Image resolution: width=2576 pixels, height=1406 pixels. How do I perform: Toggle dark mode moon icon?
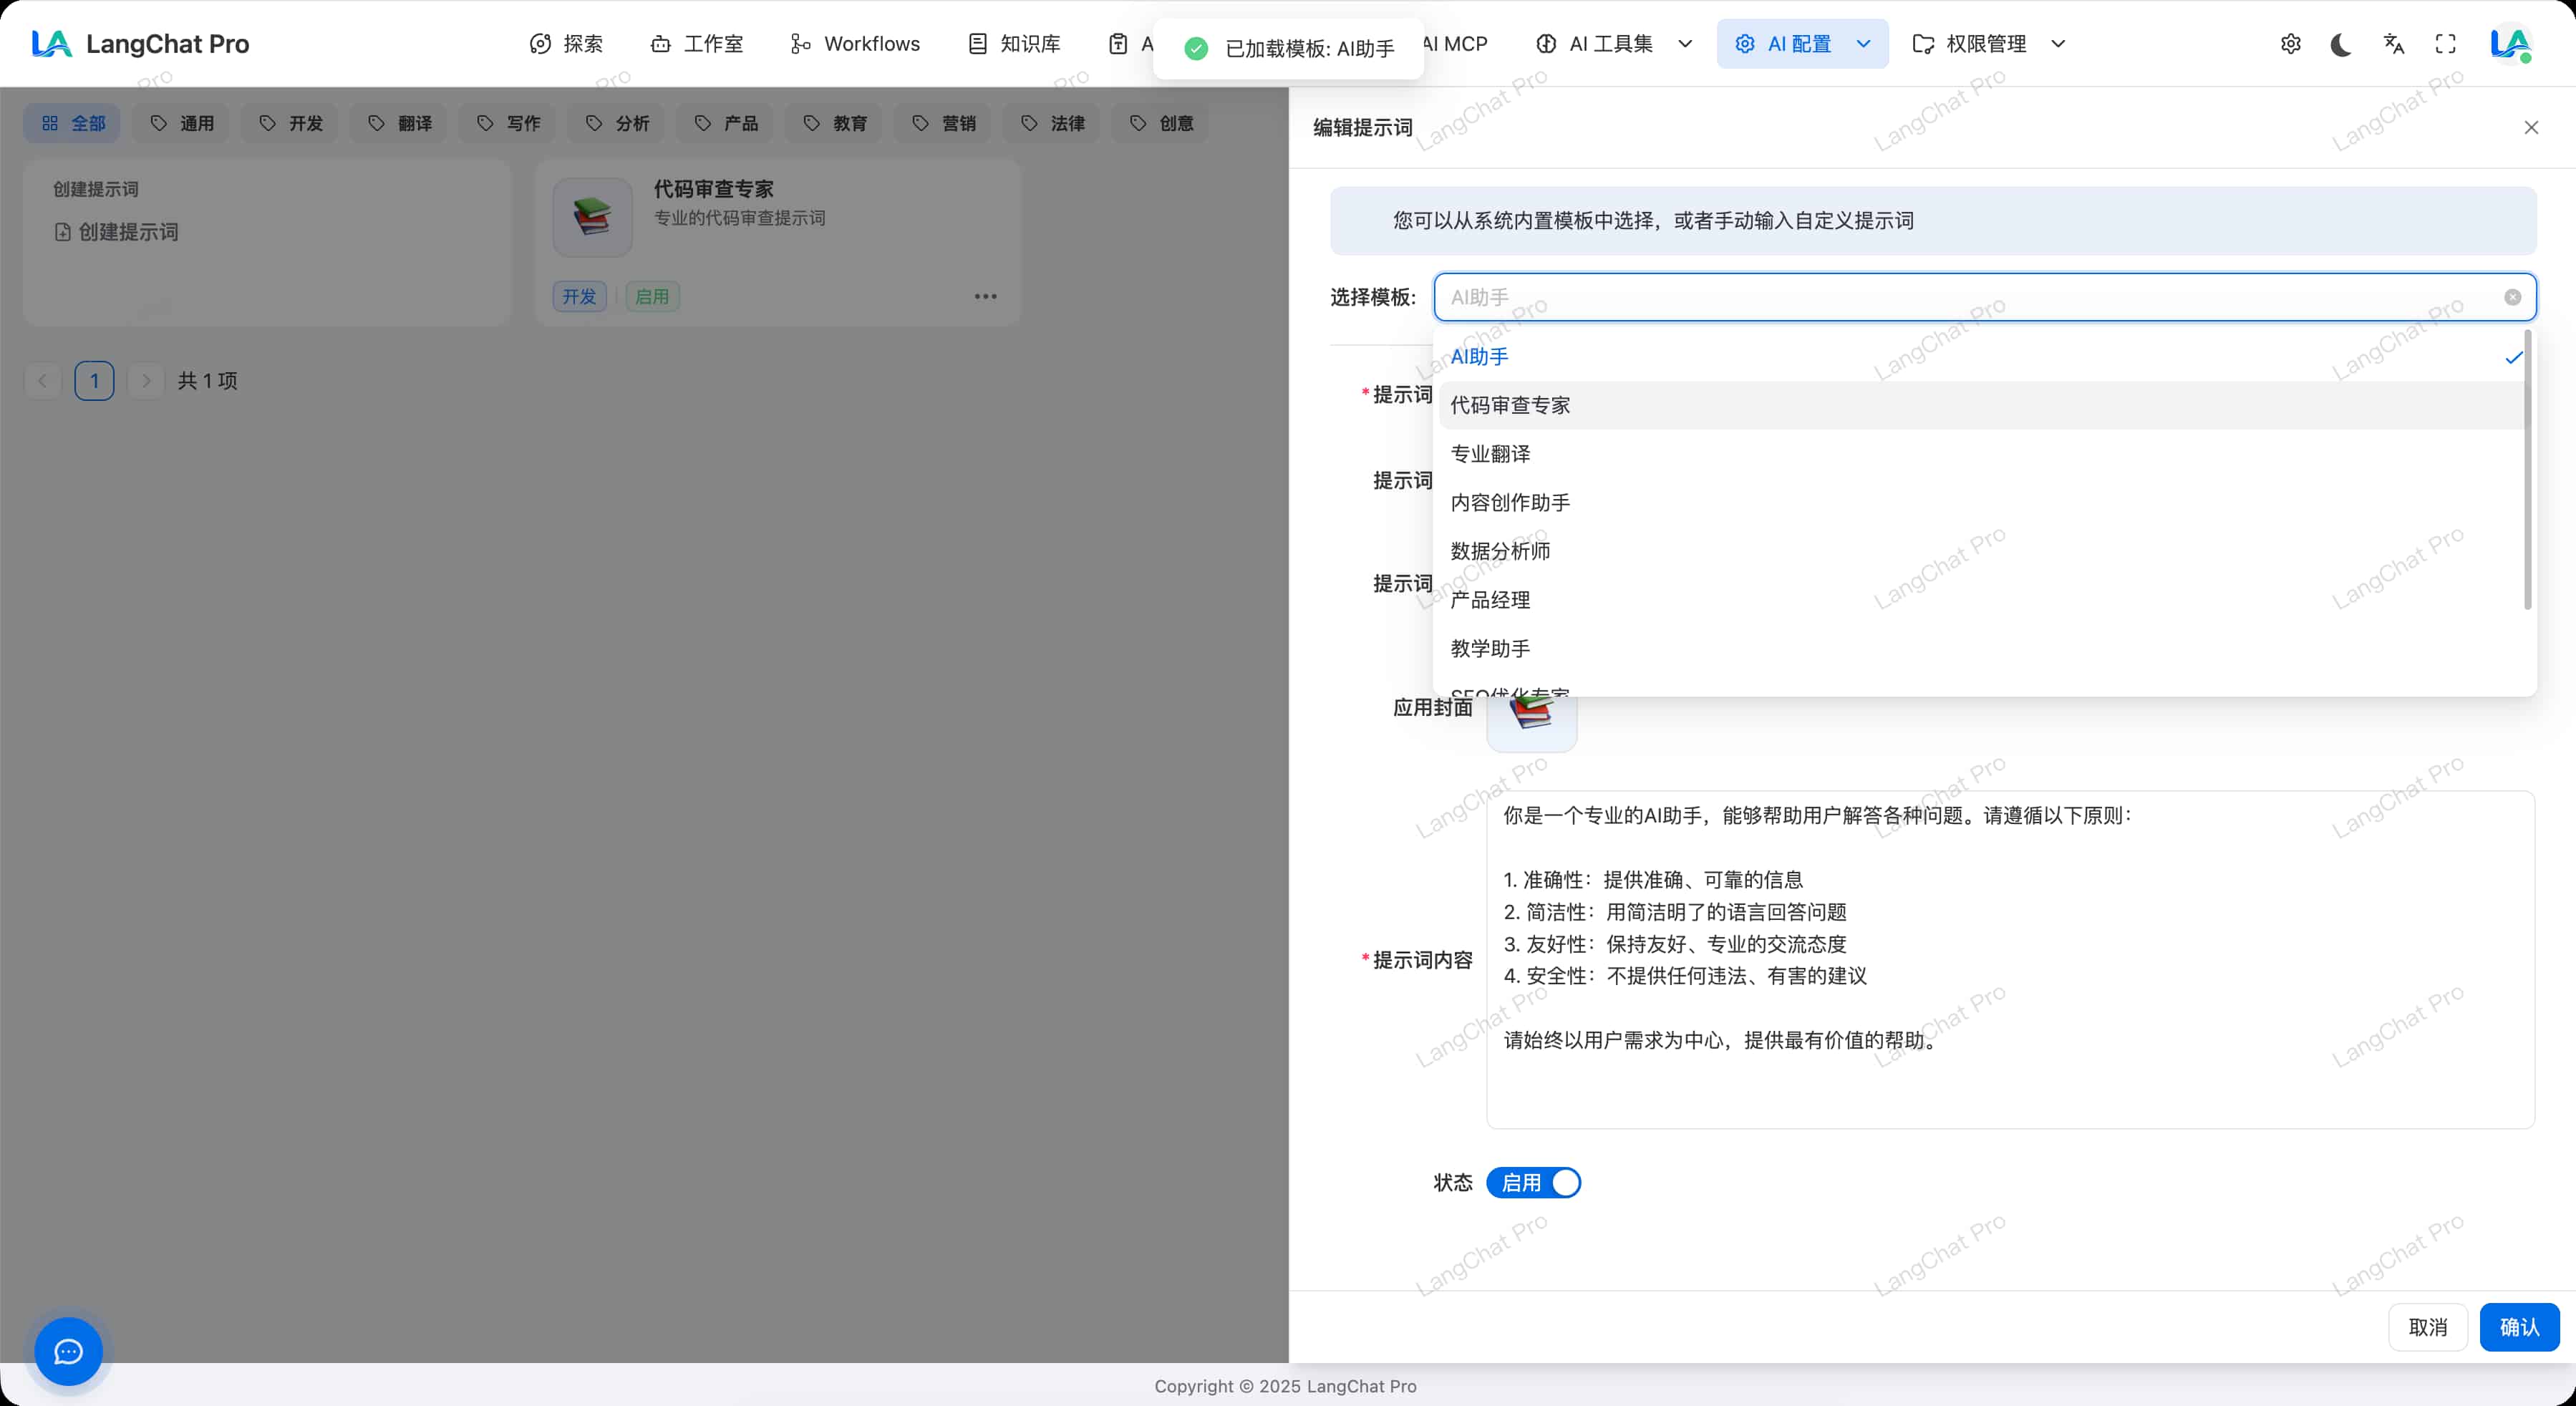click(2340, 44)
